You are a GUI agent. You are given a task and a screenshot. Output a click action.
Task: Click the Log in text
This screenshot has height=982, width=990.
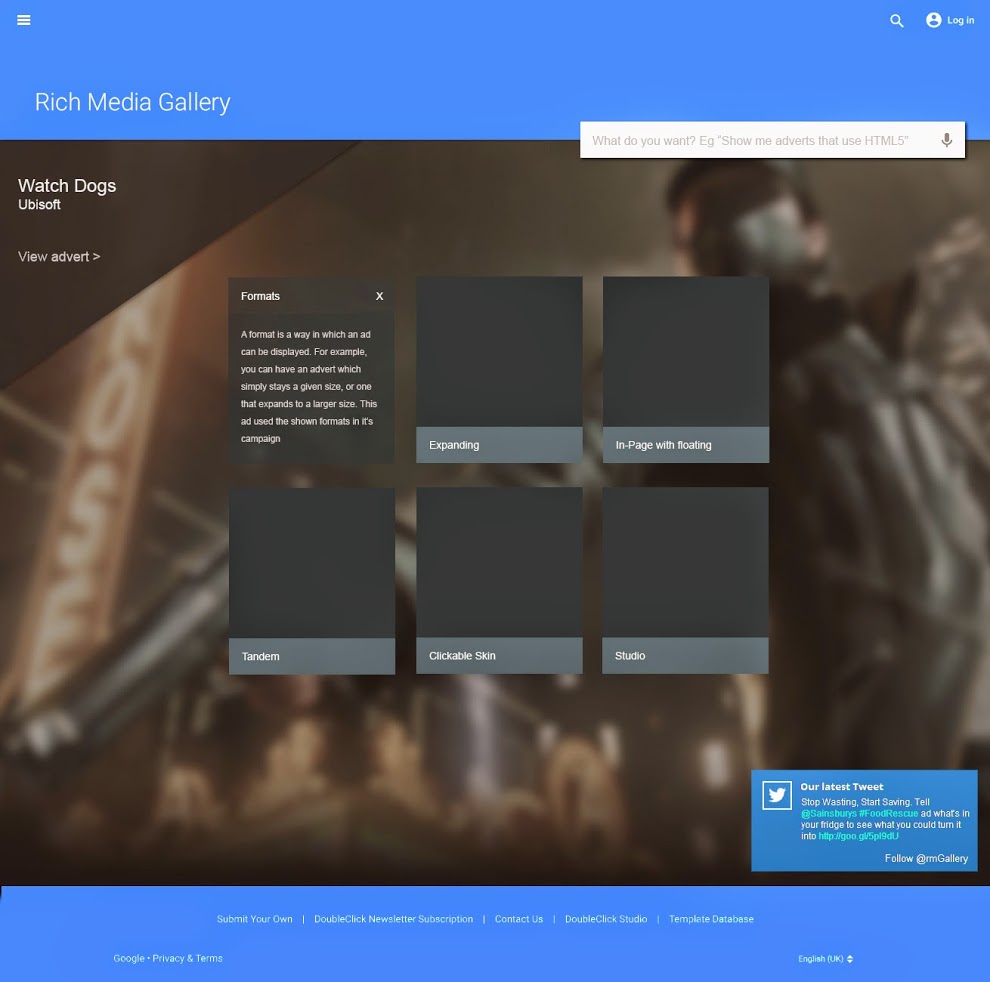(960, 20)
